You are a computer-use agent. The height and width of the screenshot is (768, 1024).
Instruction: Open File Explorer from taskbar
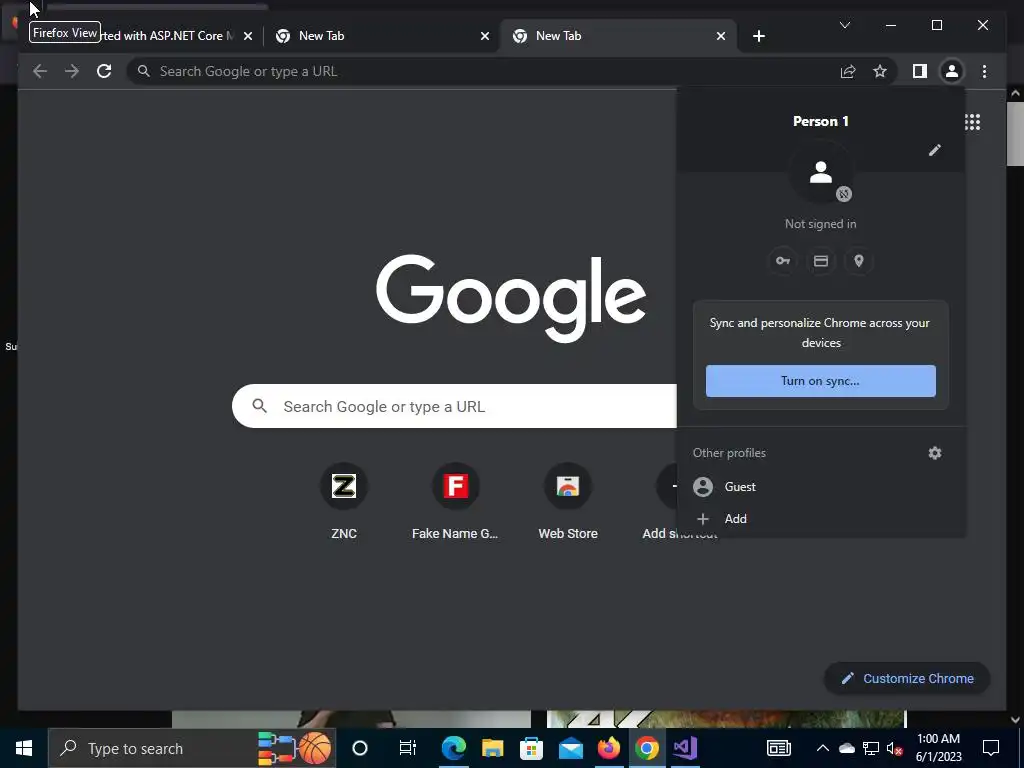(x=492, y=748)
